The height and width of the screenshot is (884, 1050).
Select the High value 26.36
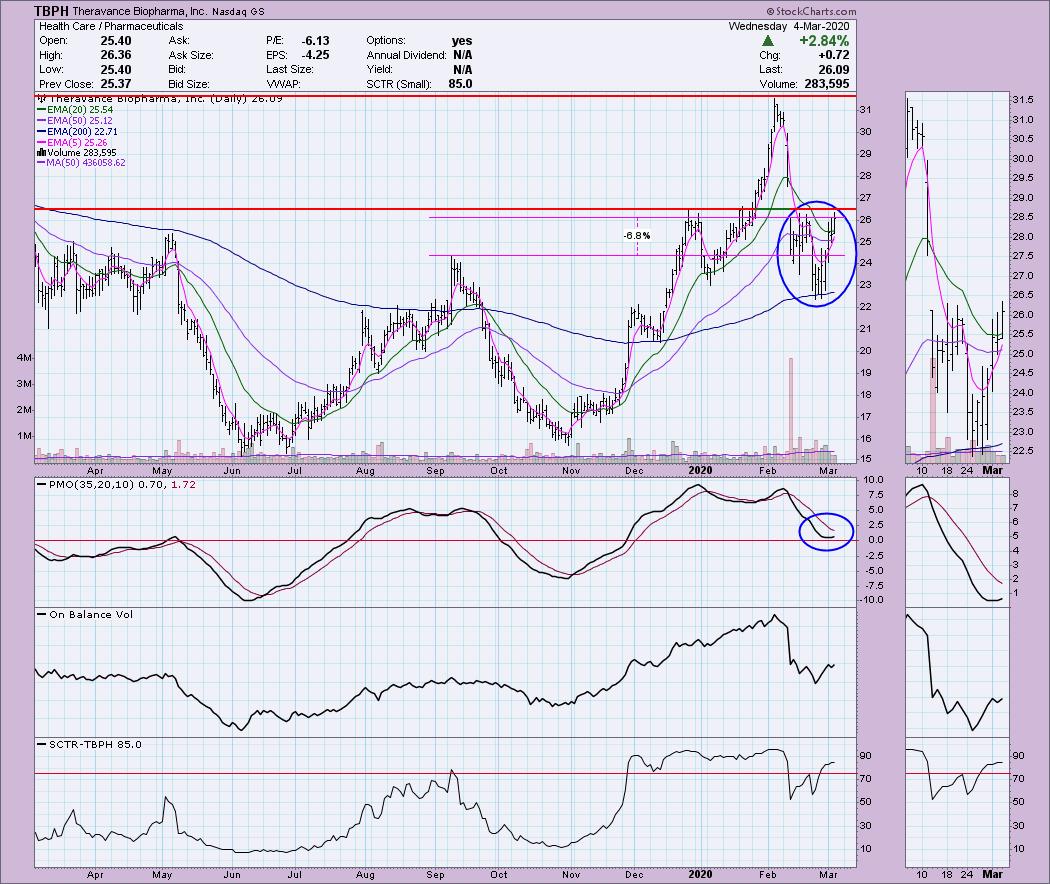tap(116, 55)
